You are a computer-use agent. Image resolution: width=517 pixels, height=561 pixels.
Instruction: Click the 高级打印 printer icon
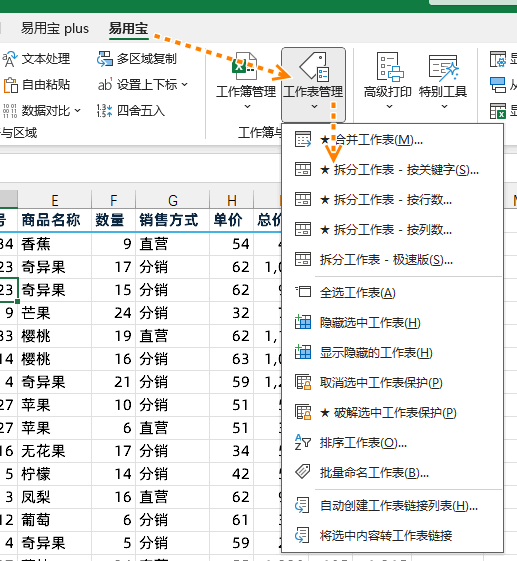390,67
